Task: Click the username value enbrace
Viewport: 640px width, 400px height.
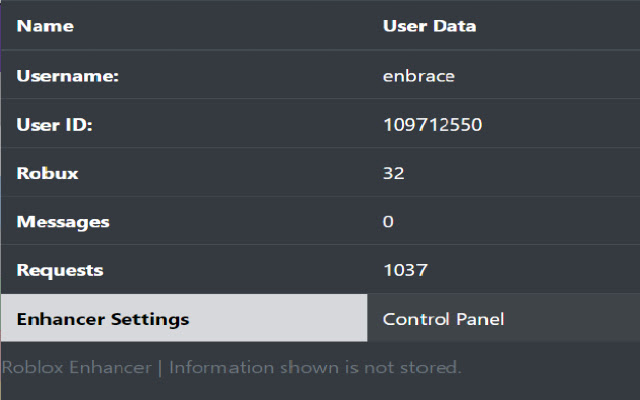Action: click(418, 77)
